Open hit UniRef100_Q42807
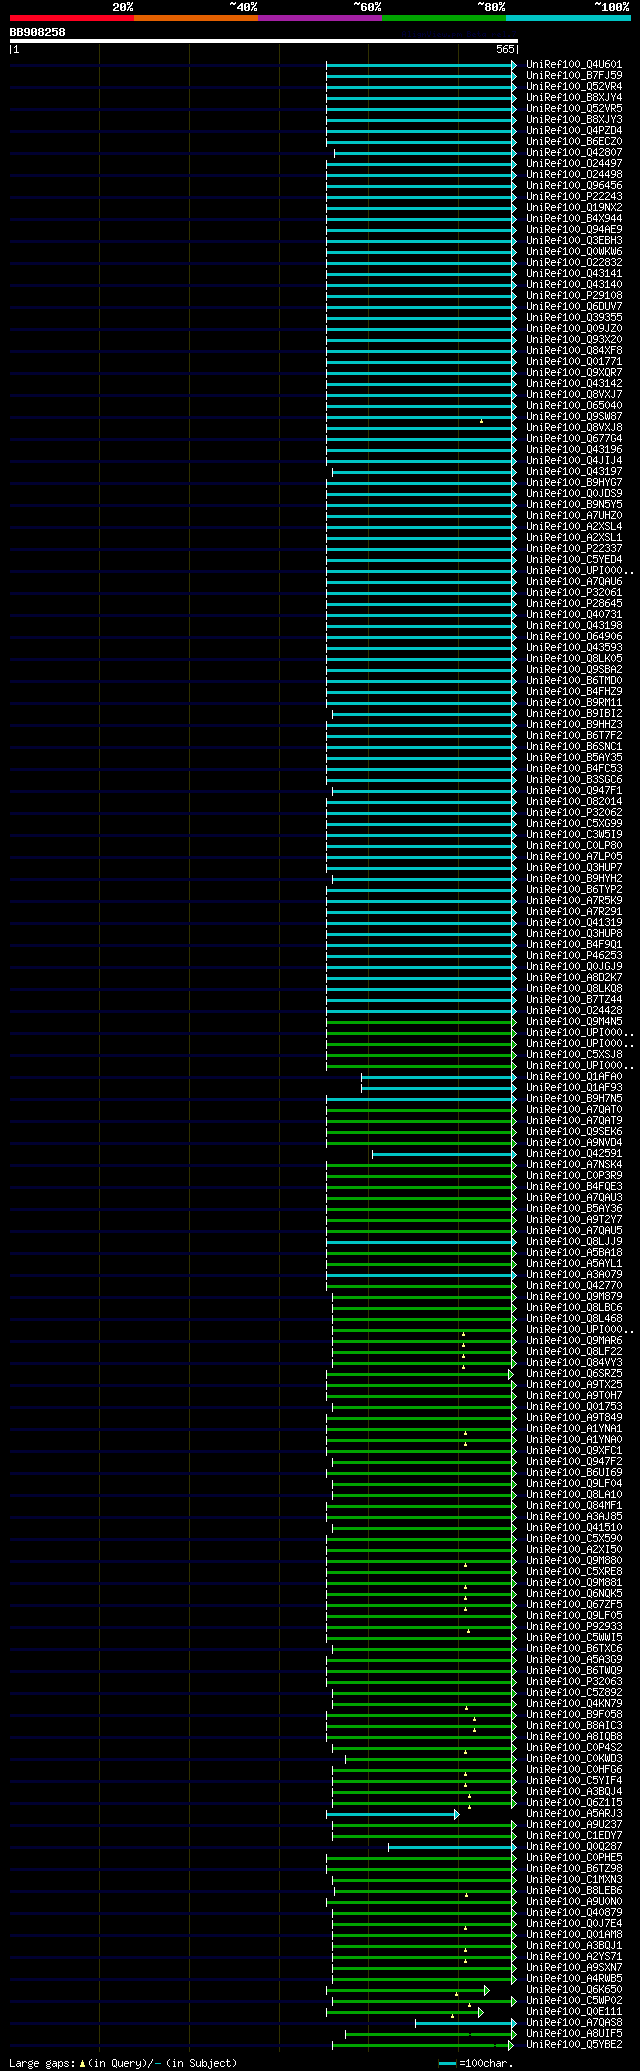This screenshot has height=2071, width=640. click(574, 152)
